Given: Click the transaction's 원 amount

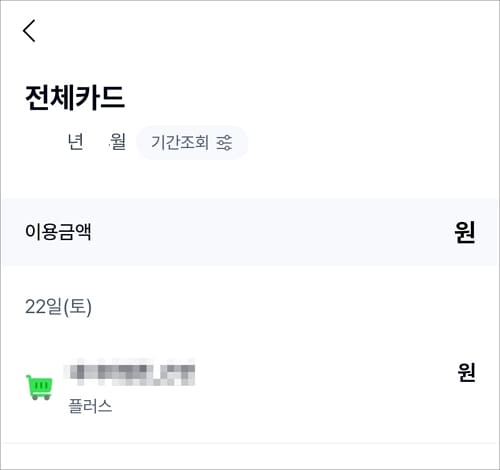Looking at the screenshot, I should [x=466, y=372].
